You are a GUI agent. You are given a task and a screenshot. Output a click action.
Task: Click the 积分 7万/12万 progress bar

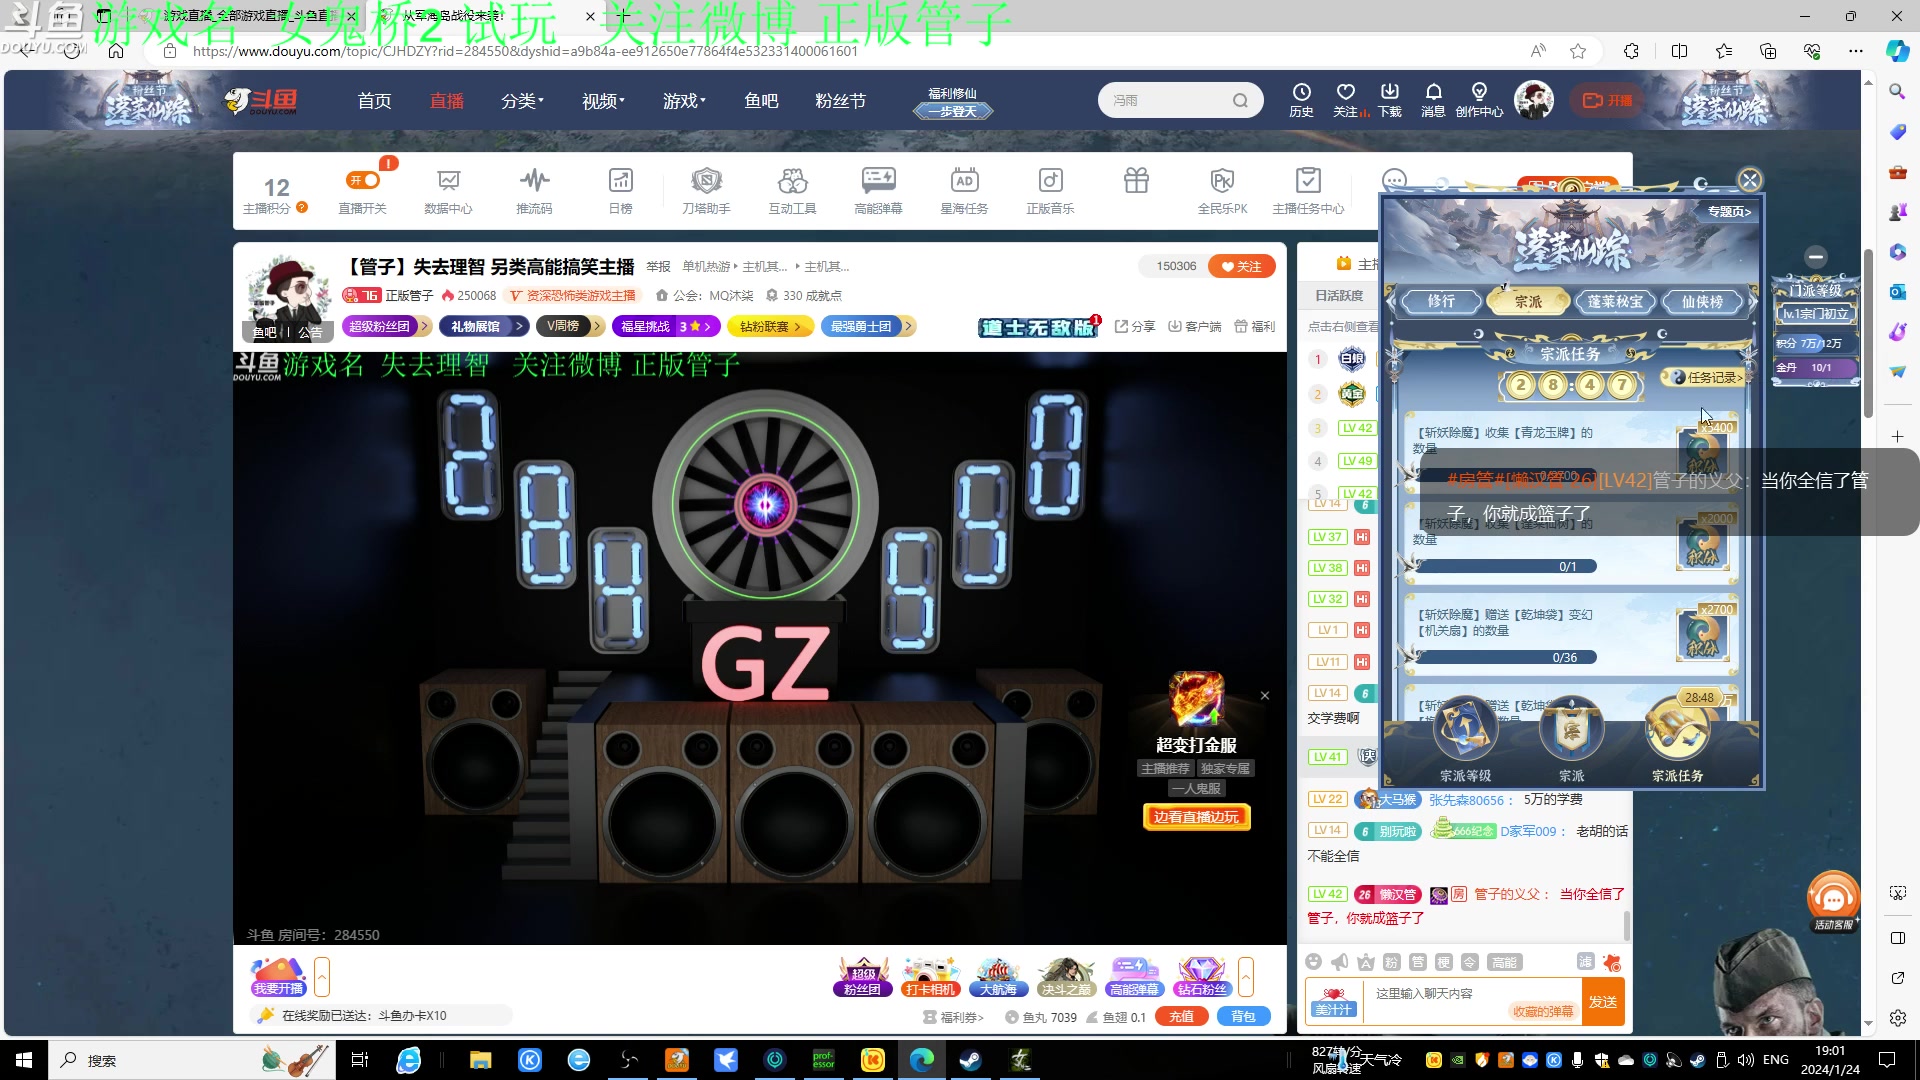pos(1815,343)
